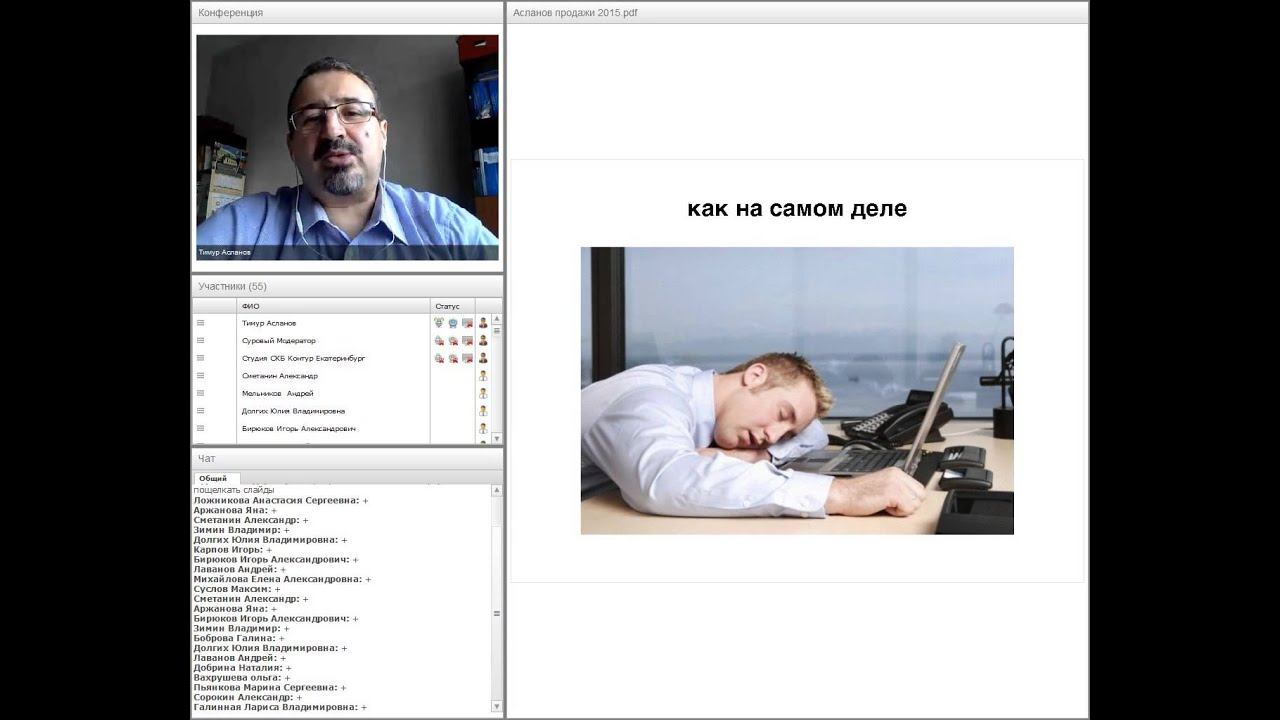Click the chat scrollbar thumb
Screen dimensions: 1280x720
pyautogui.click(x=497, y=614)
